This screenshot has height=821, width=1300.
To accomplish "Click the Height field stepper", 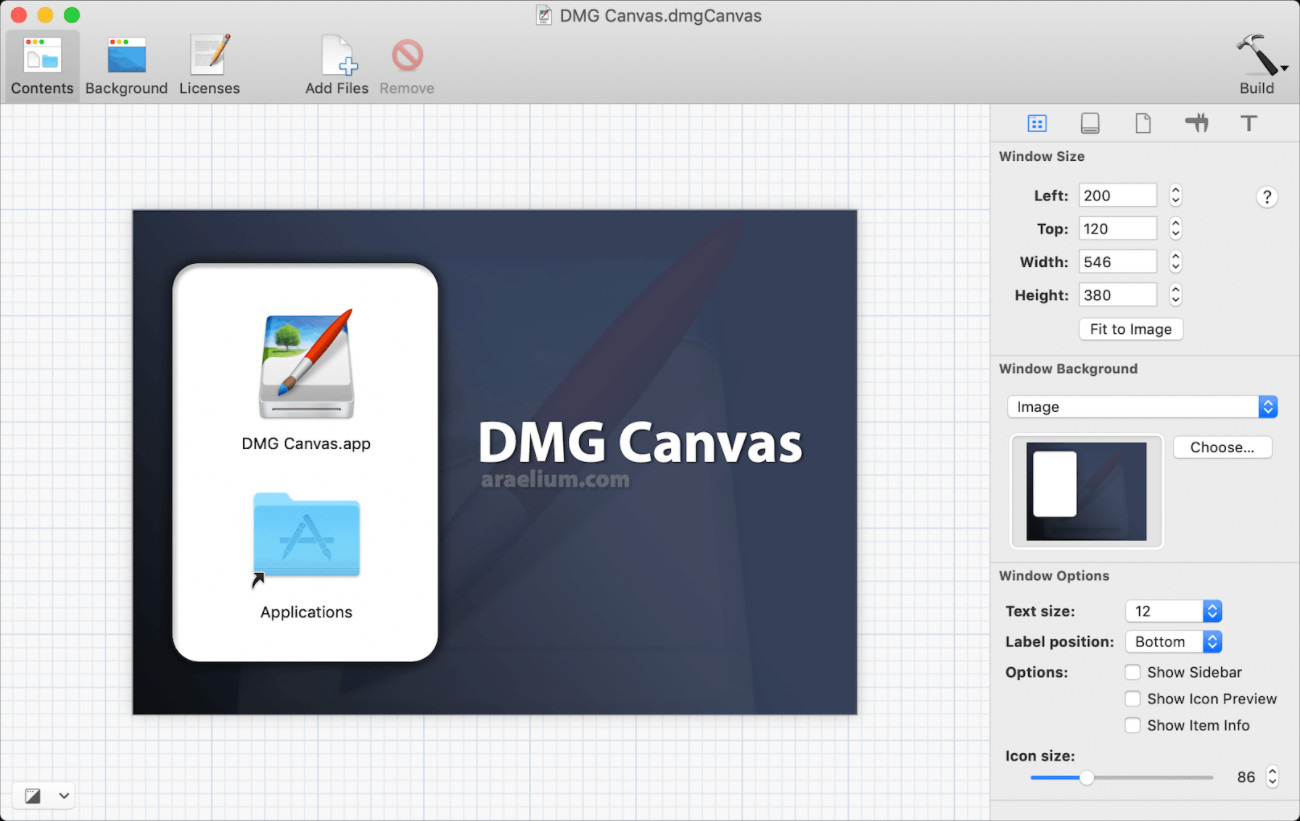I will coord(1176,295).
